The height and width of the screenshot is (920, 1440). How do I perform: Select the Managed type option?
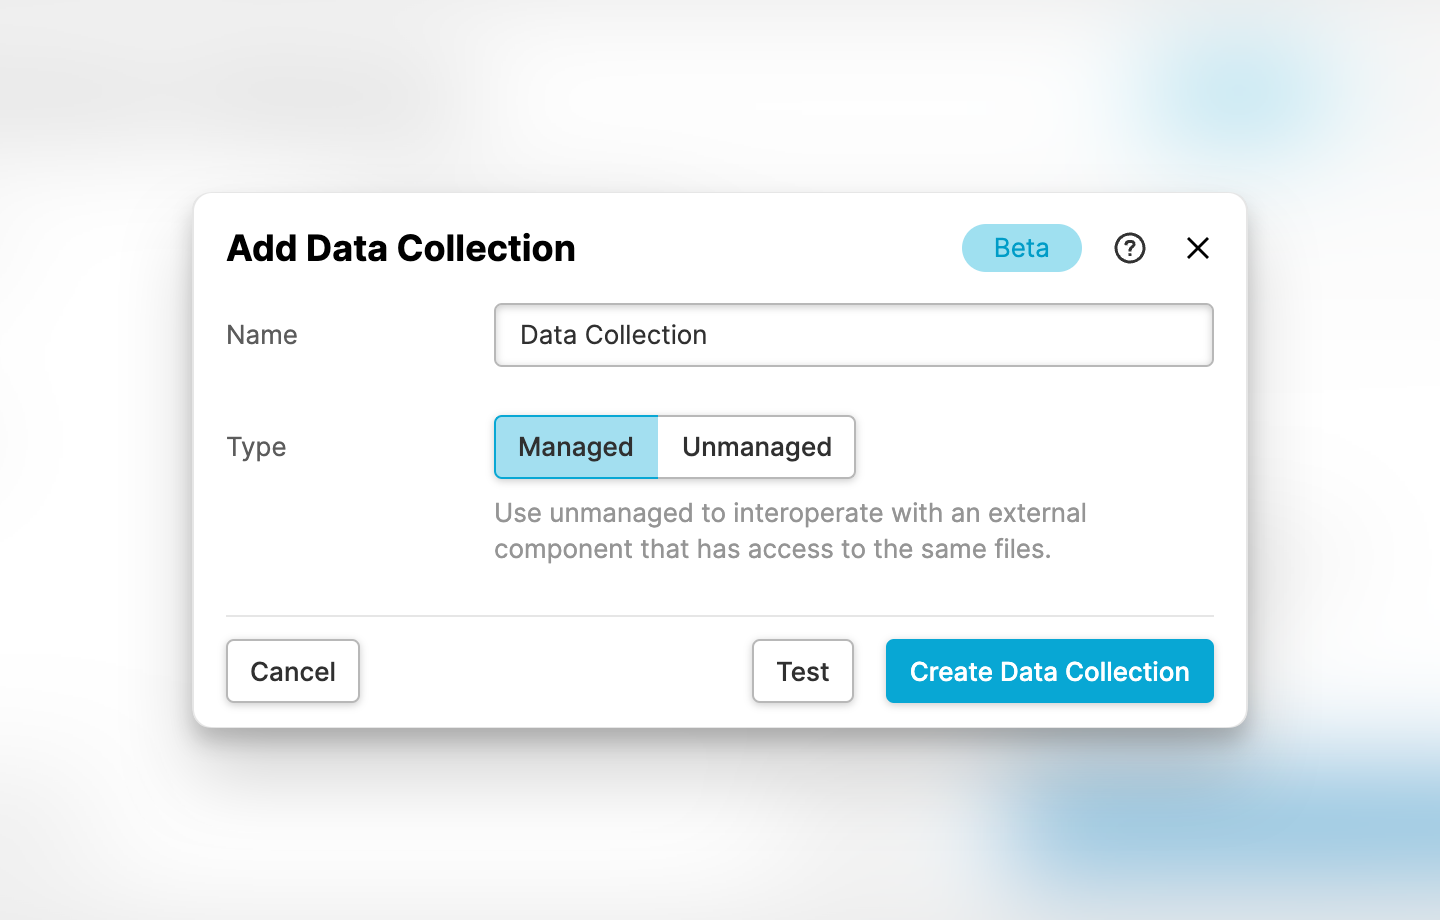click(x=576, y=447)
